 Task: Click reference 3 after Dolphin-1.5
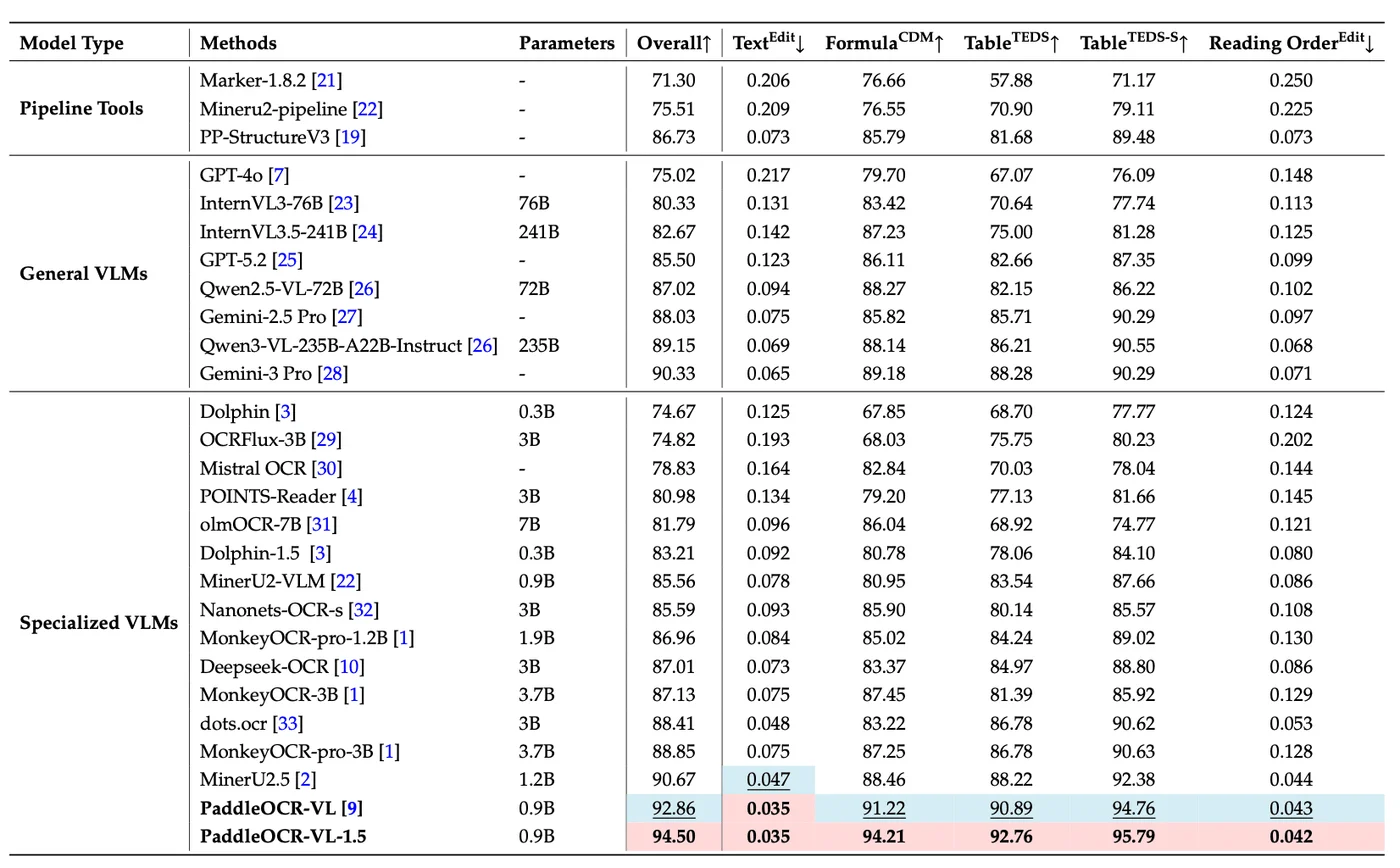[318, 553]
